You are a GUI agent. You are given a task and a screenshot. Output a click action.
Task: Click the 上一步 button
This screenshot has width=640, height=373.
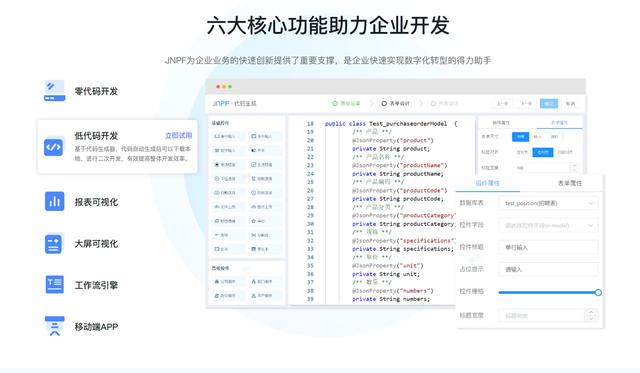[x=502, y=104]
